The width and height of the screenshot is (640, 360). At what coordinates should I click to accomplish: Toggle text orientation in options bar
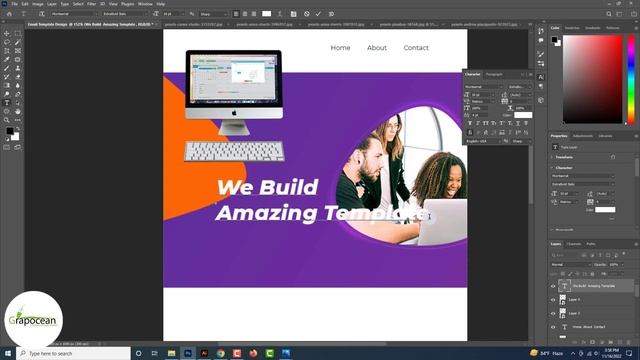click(42, 14)
